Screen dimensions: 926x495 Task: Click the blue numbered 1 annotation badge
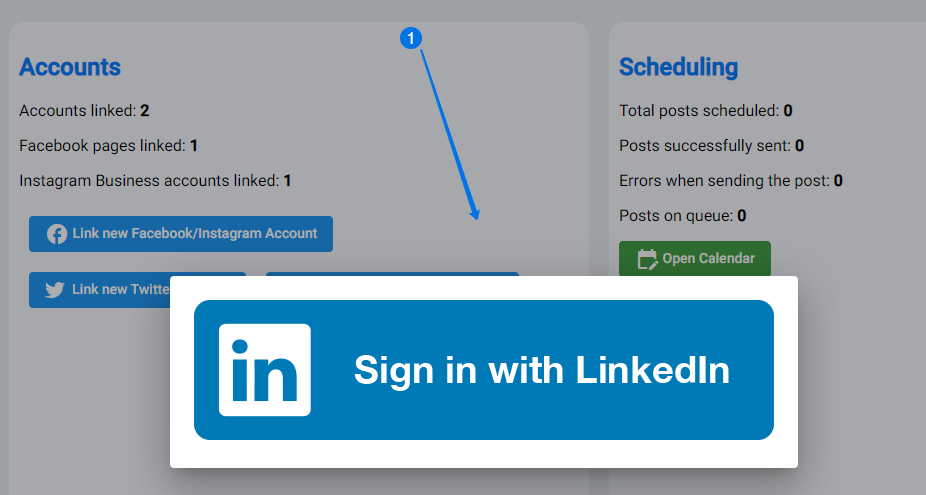(410, 38)
